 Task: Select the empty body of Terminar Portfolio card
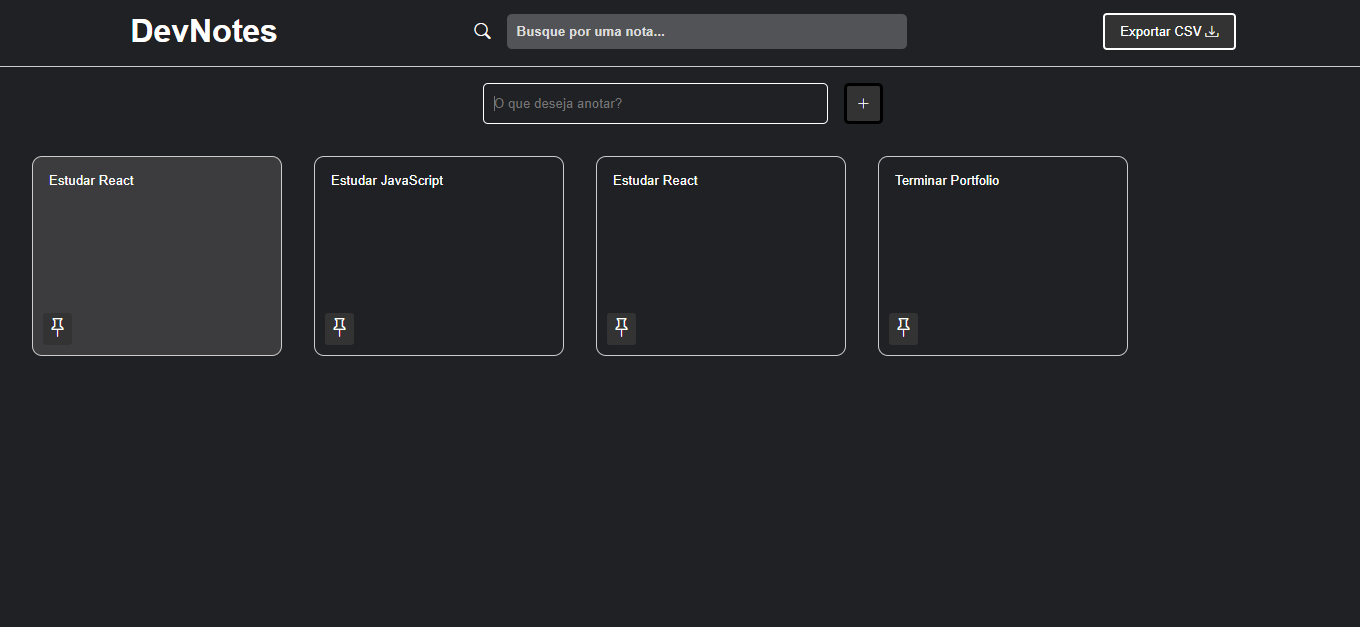(x=1003, y=250)
